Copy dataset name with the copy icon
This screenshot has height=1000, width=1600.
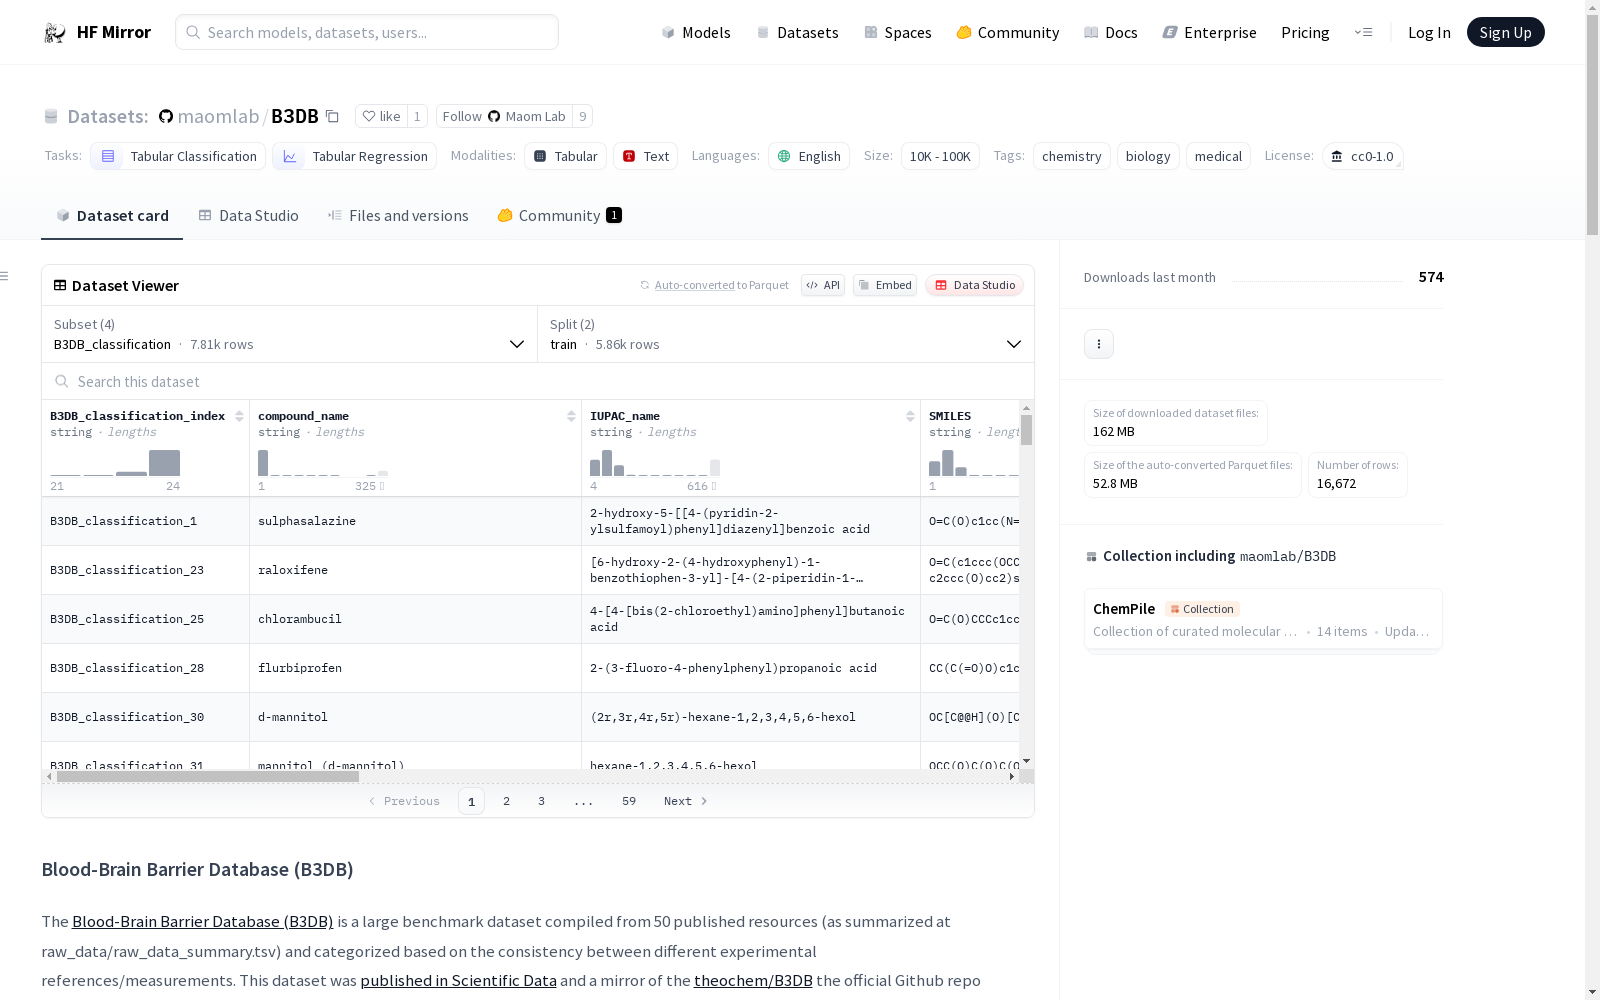tap(332, 117)
